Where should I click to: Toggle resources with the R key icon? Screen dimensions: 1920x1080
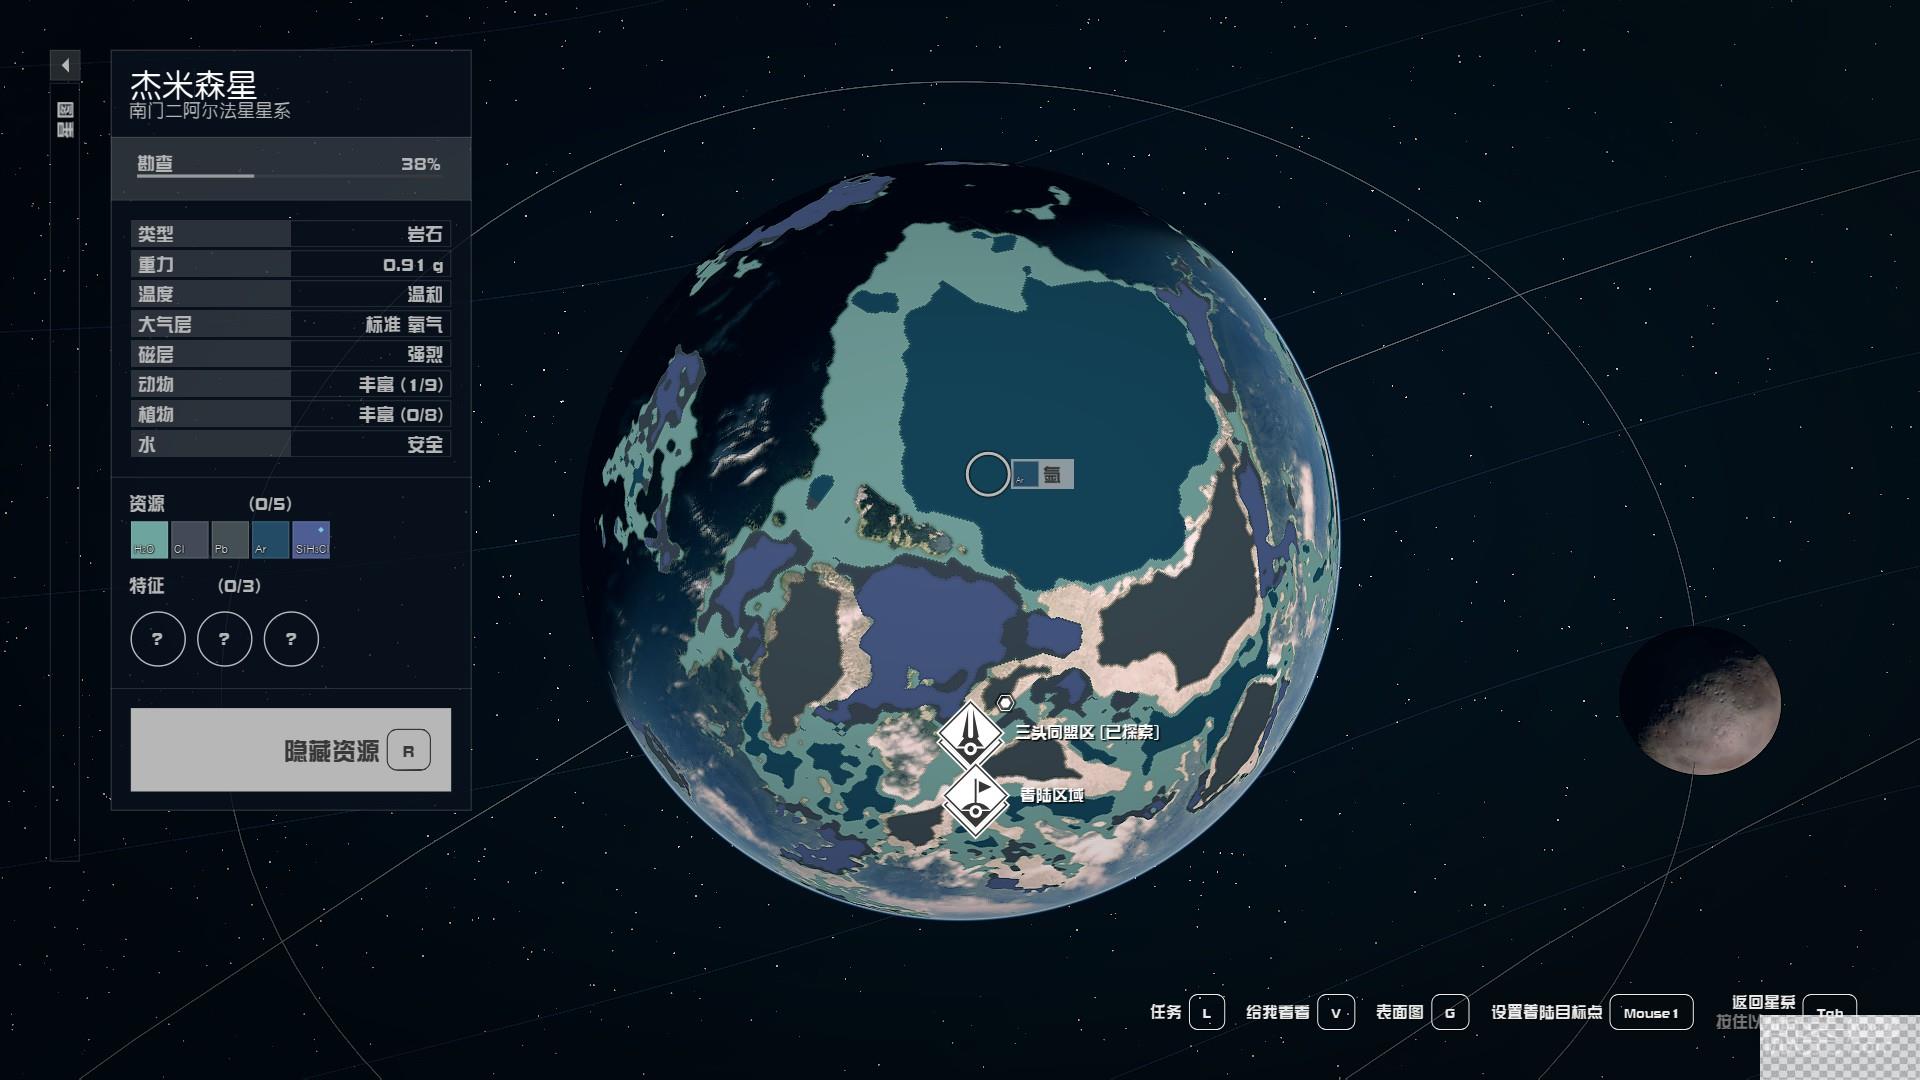point(408,751)
